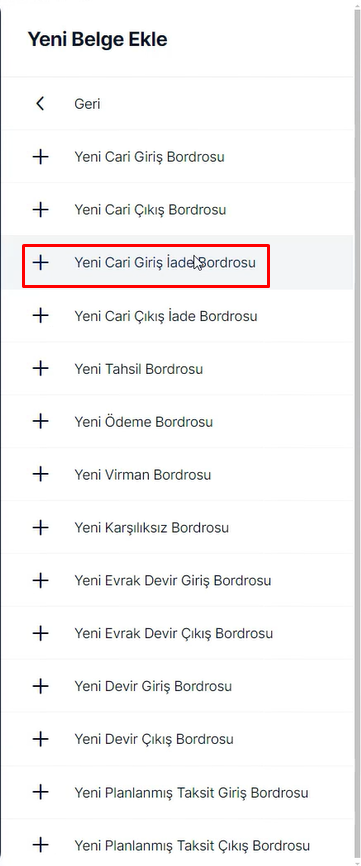This screenshot has height=866, width=361.
Task: Open Yeni Planlanmış Taksit Çıkış Bordrosu
Action: [x=177, y=845]
